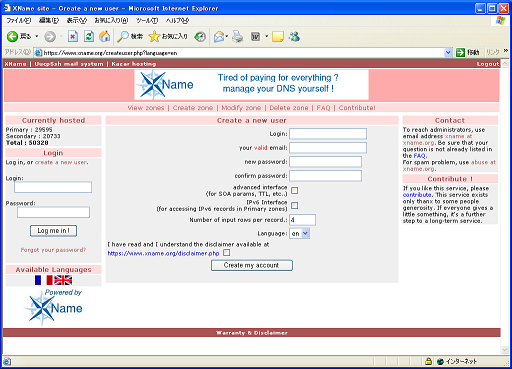Click the Powered by XName logo
Image resolution: width=512 pixels, height=369 pixels.
point(54,307)
